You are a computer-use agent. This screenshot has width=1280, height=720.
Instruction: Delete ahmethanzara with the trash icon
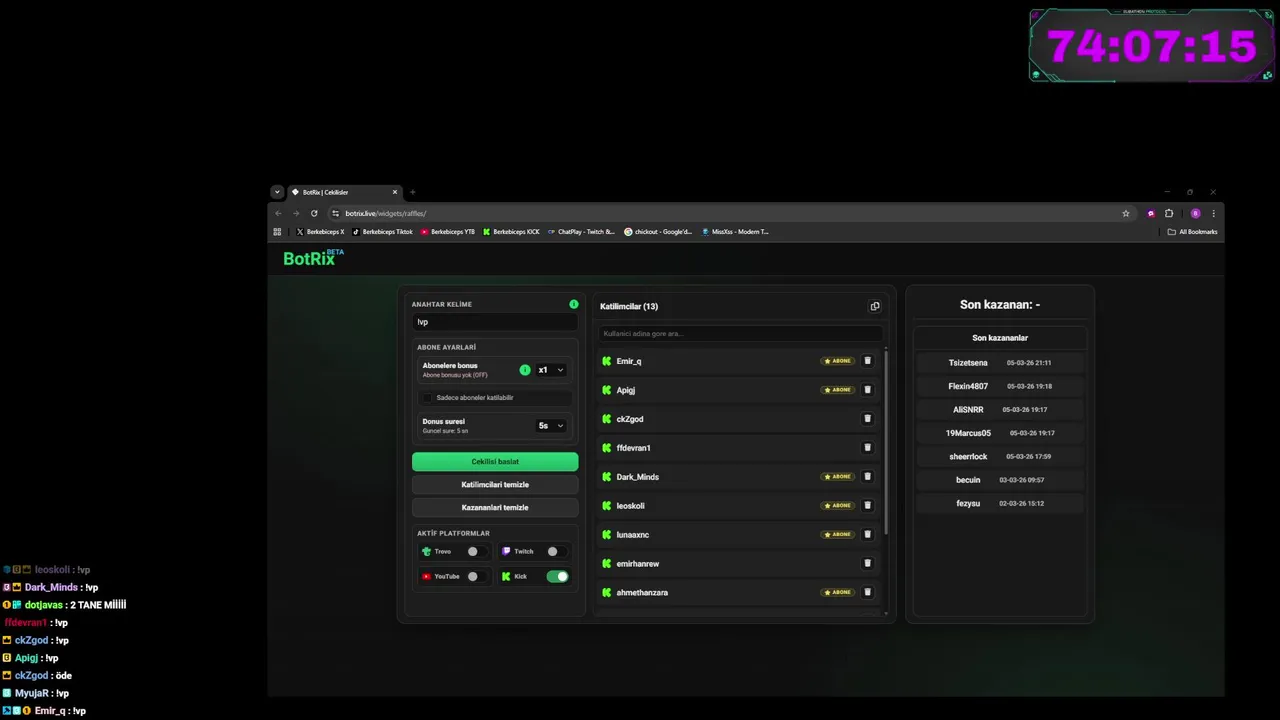[x=868, y=592]
